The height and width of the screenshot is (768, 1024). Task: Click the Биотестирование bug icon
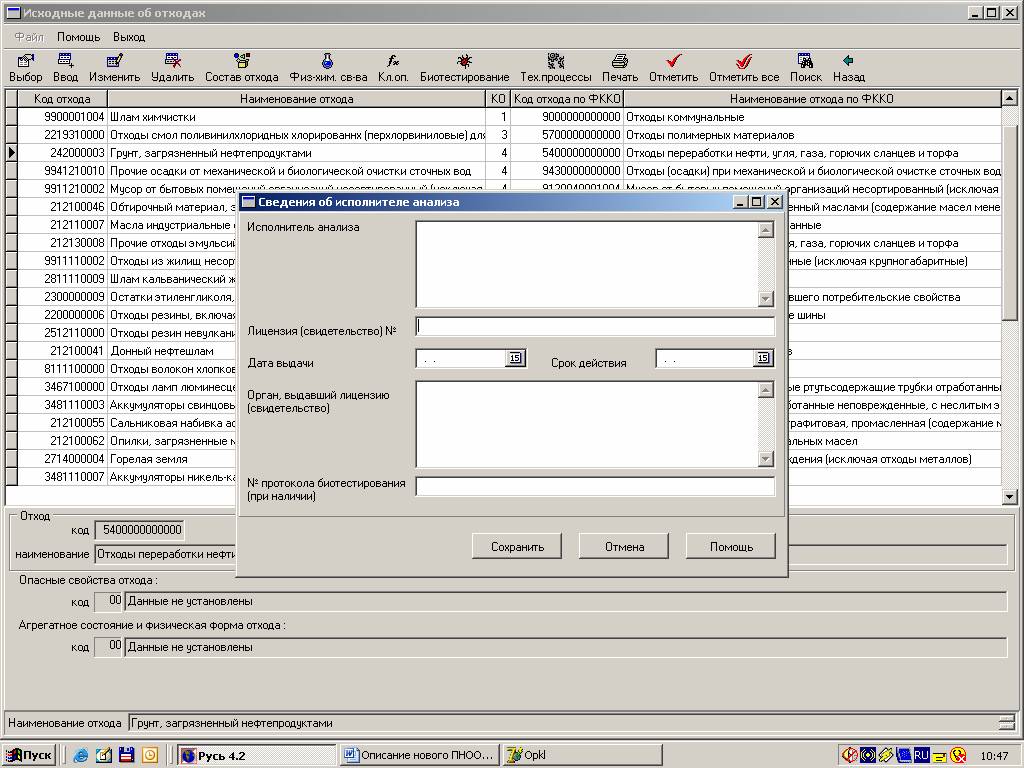coord(464,62)
